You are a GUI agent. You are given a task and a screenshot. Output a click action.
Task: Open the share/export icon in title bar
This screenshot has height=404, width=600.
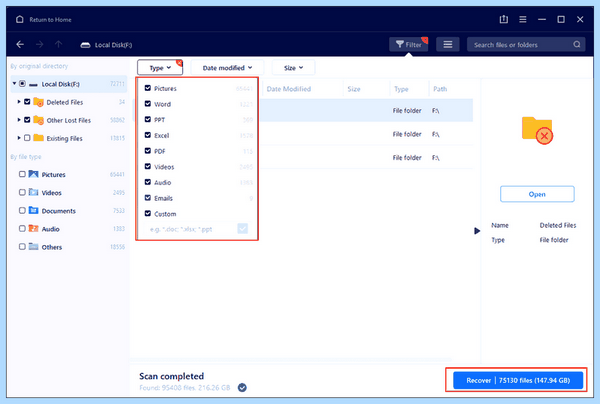tap(504, 19)
